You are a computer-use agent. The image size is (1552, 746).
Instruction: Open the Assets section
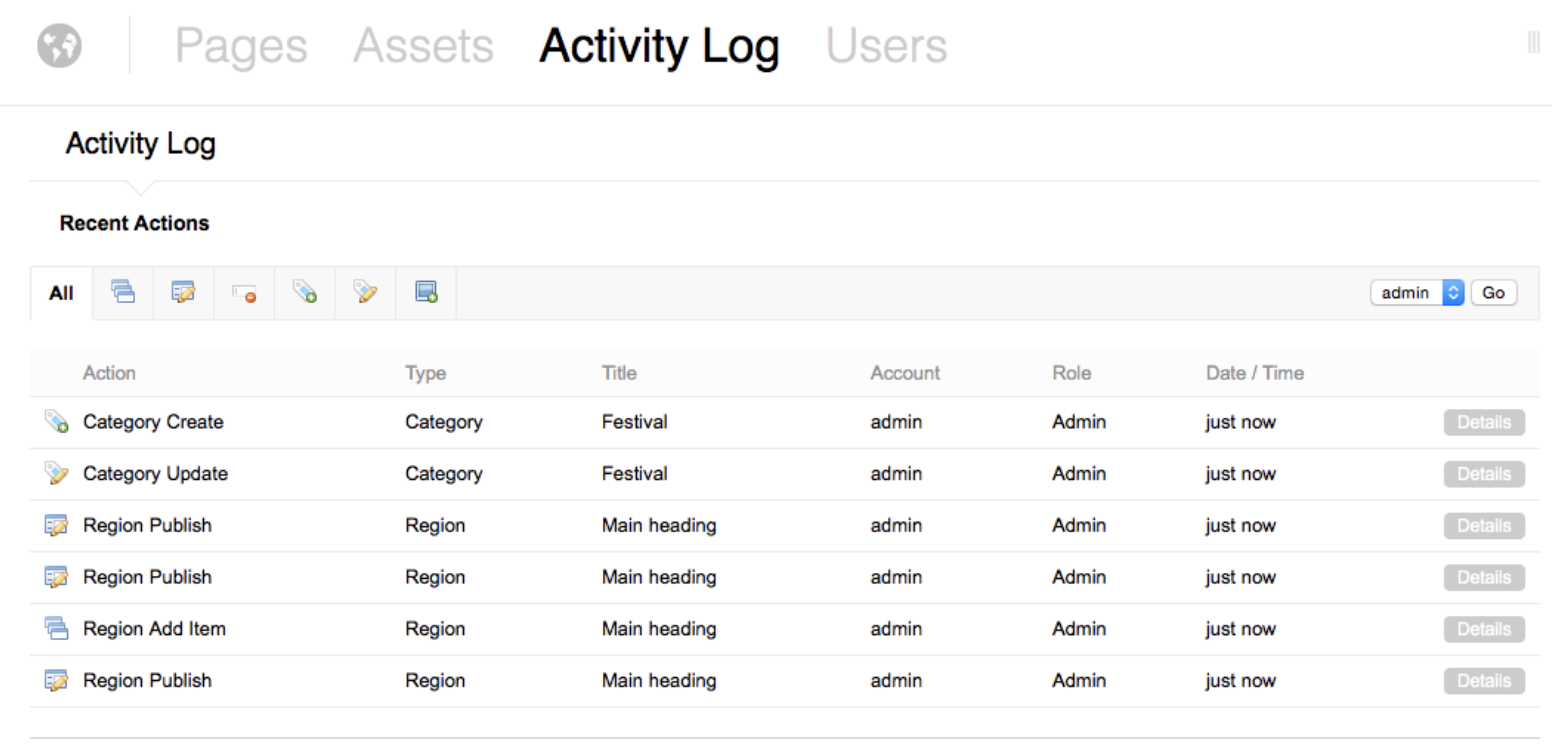423,47
